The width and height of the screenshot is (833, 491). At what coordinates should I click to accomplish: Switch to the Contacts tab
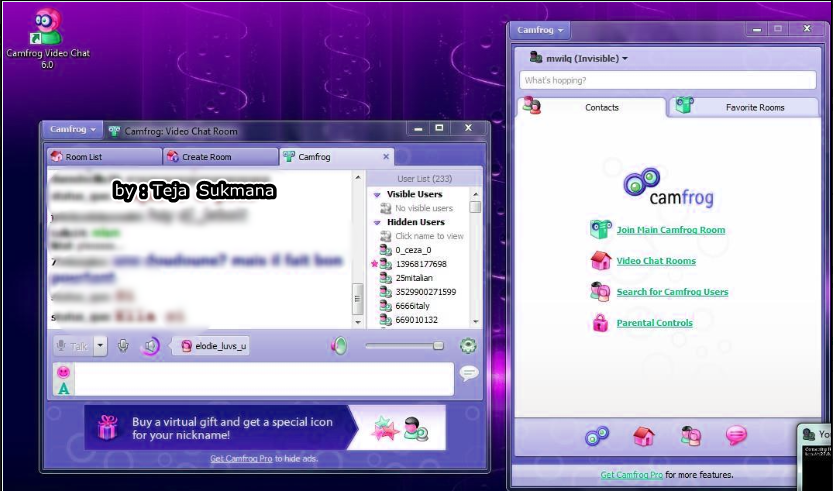pos(591,107)
